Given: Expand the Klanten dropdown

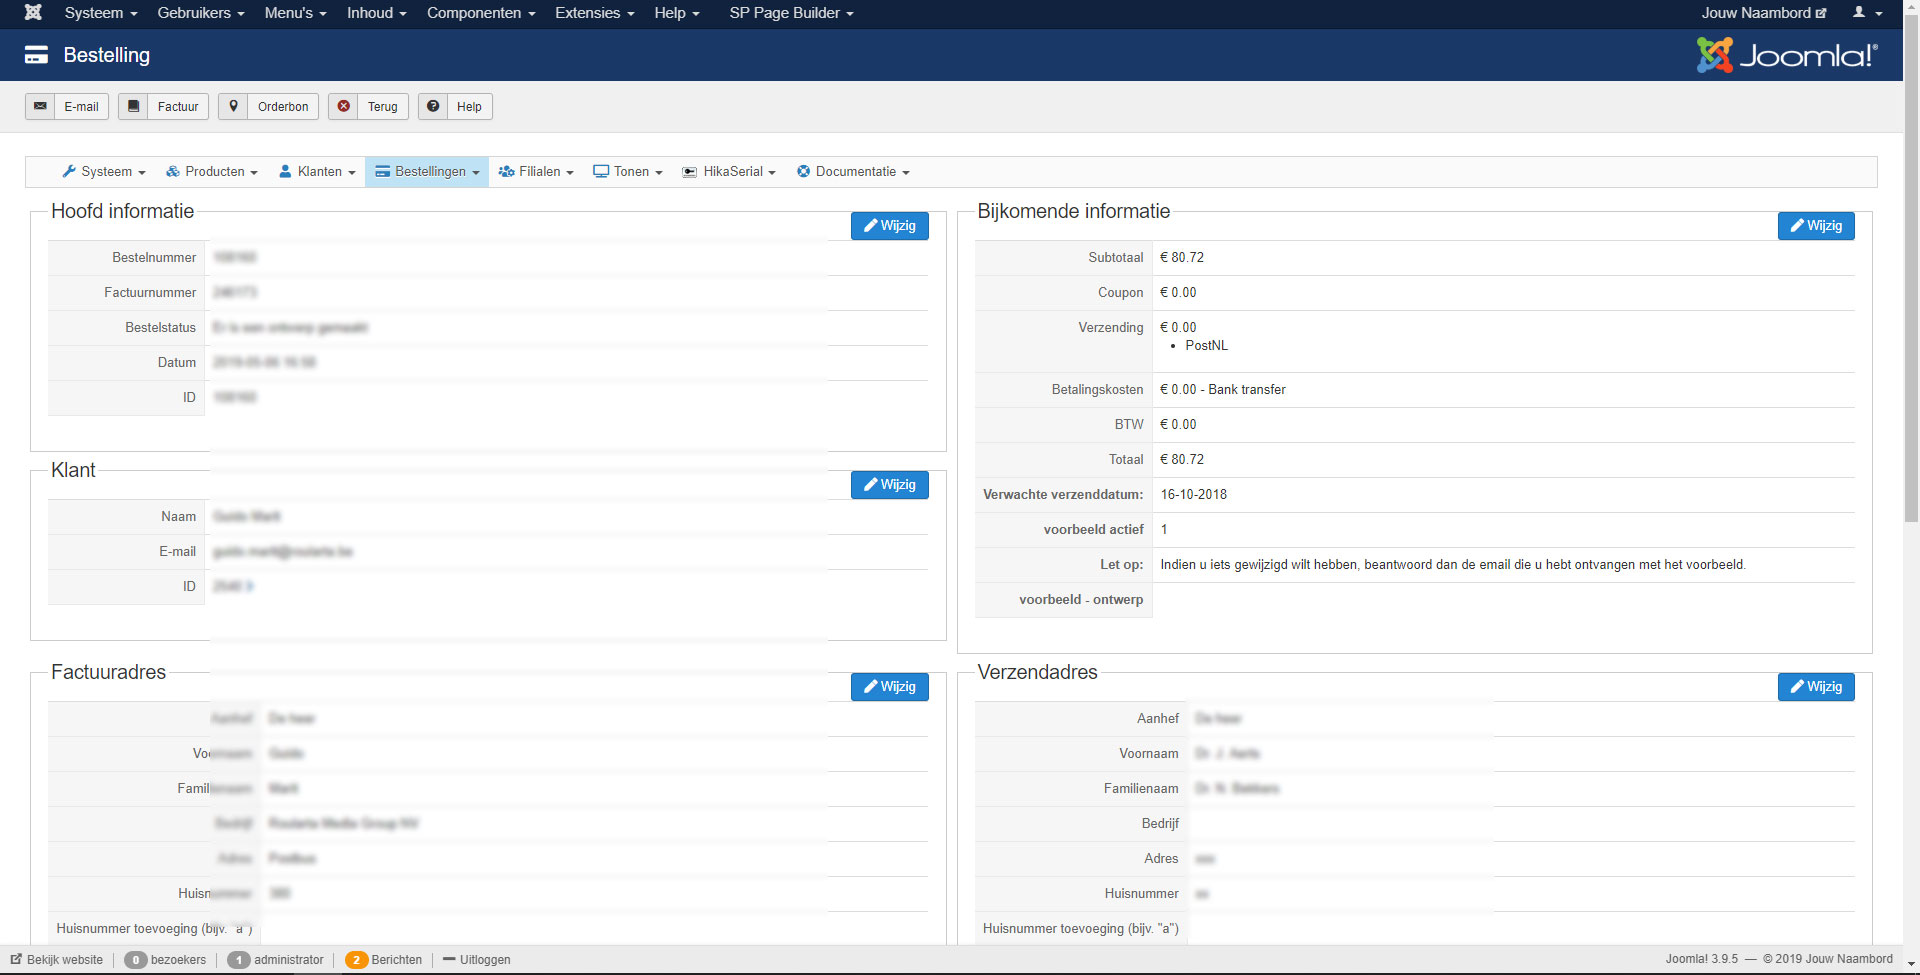Looking at the screenshot, I should 317,172.
